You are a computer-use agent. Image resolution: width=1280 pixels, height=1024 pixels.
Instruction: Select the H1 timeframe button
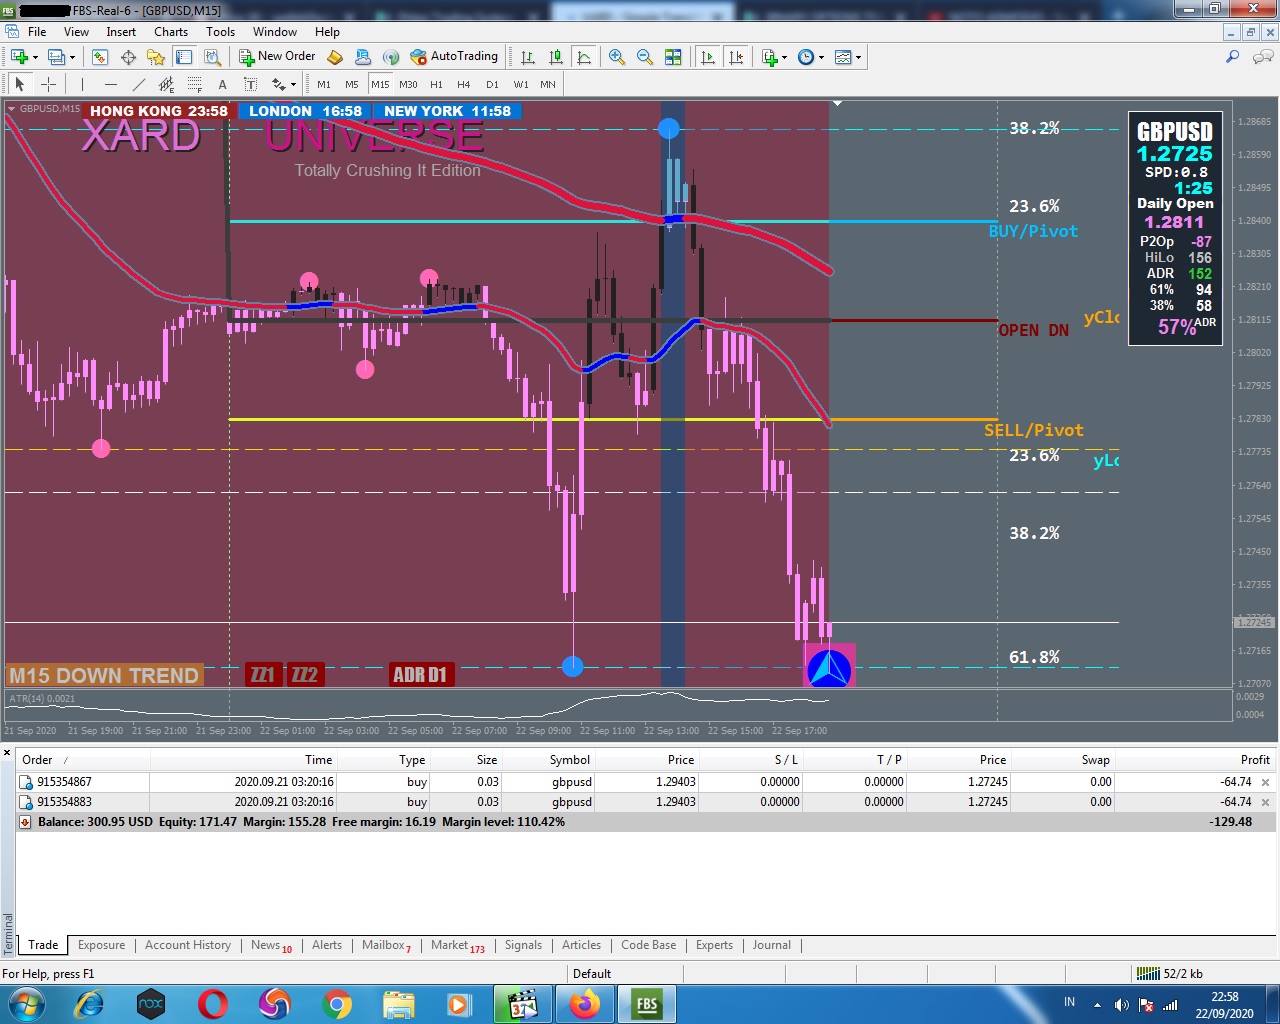pos(436,84)
